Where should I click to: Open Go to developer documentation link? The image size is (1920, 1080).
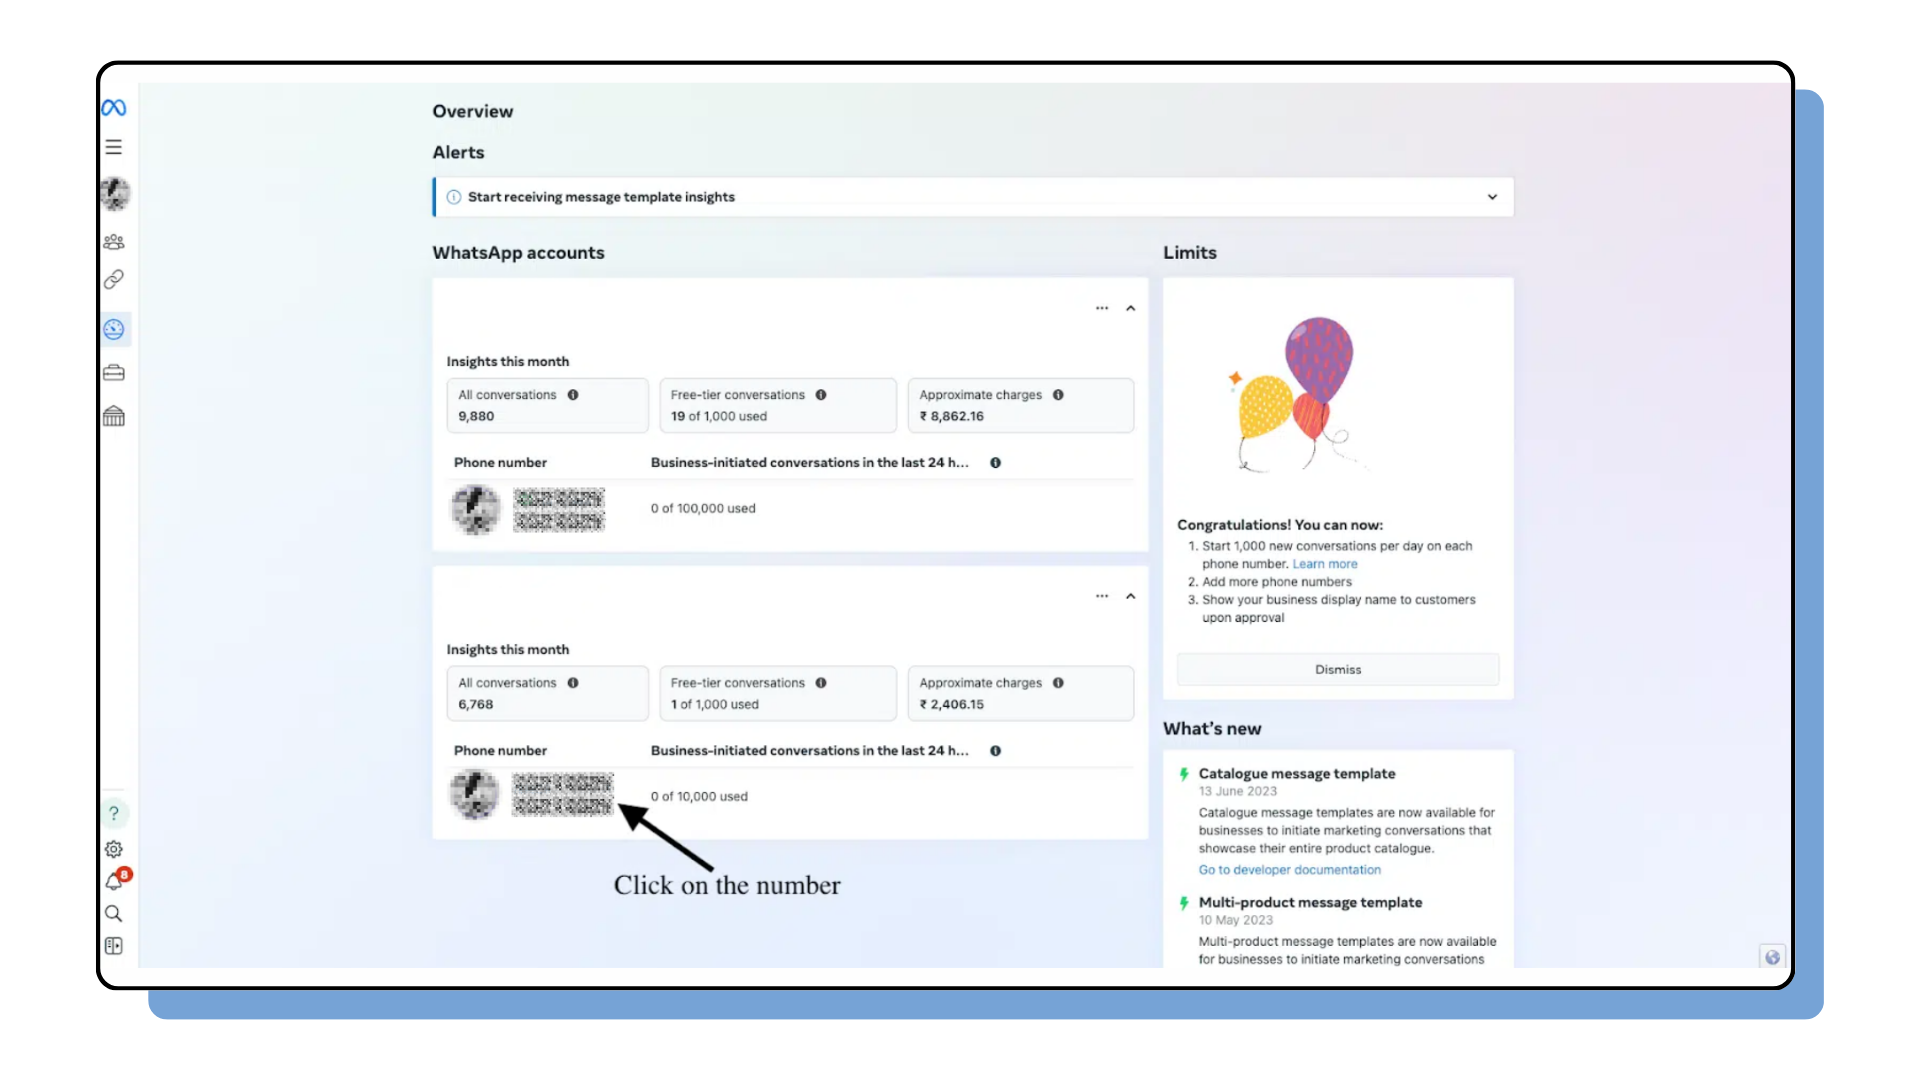(x=1290, y=870)
